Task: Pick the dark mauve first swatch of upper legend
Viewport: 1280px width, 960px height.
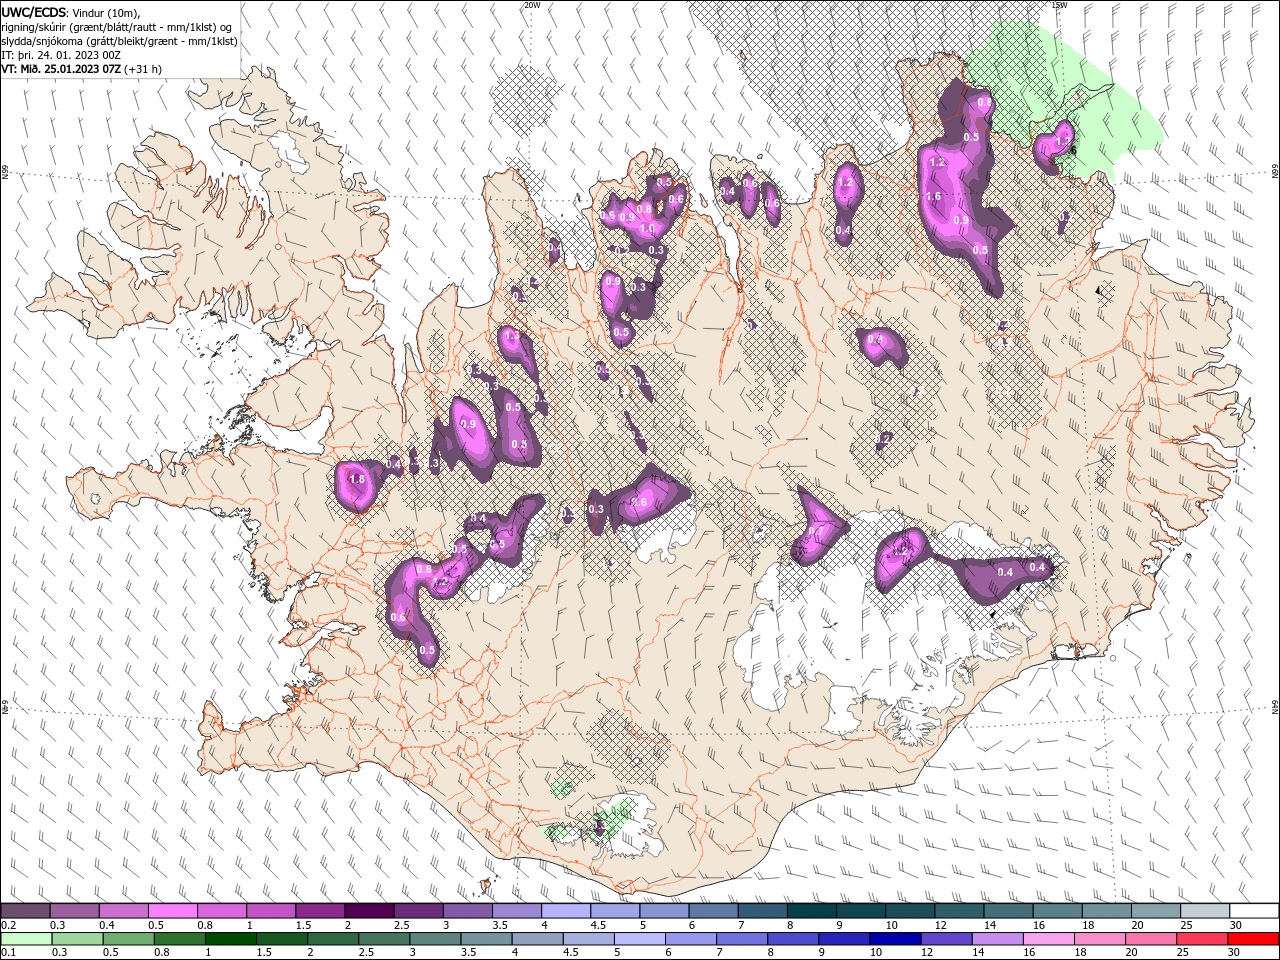Action: click(x=26, y=911)
